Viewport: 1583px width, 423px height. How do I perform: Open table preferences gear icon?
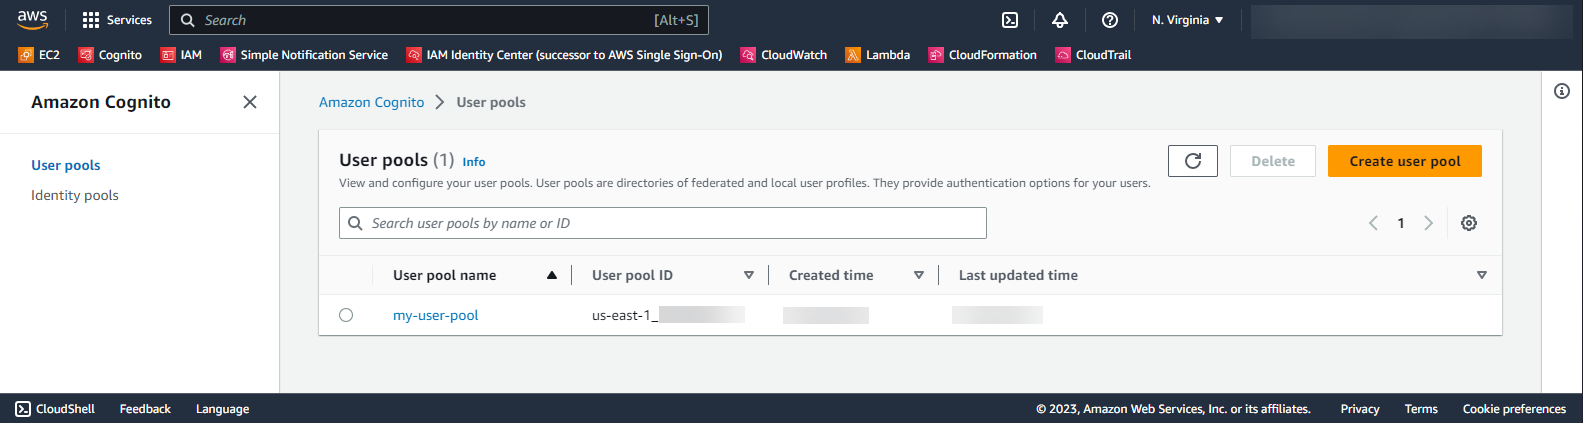pos(1468,223)
